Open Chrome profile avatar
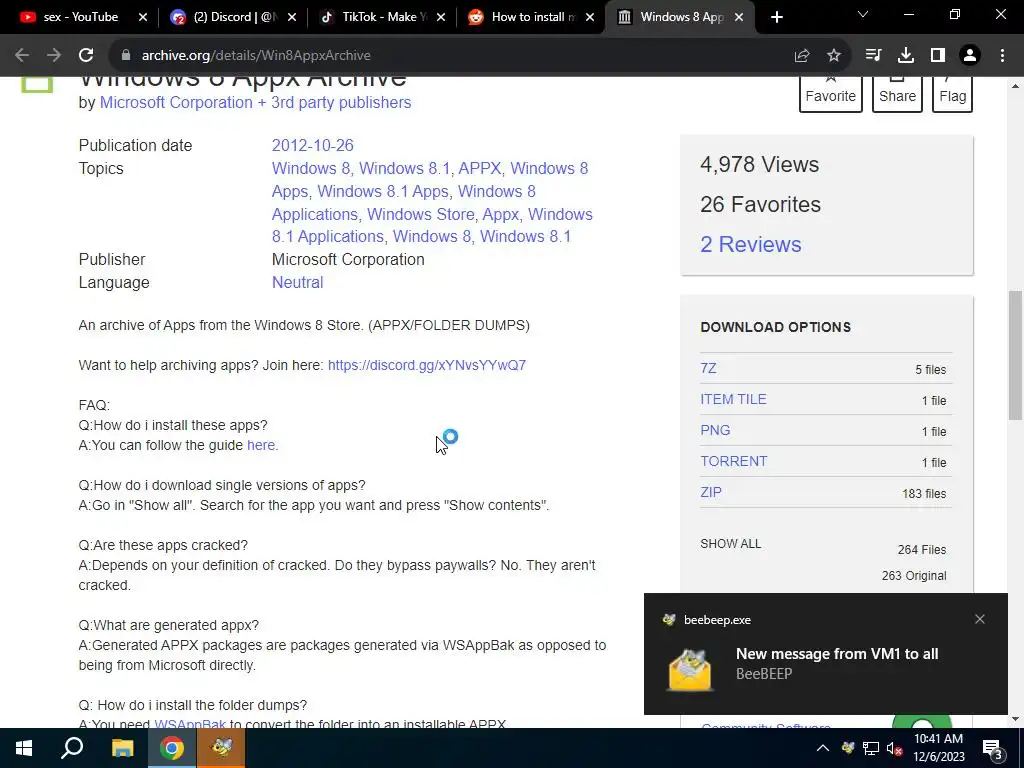The image size is (1024, 768). click(x=970, y=56)
